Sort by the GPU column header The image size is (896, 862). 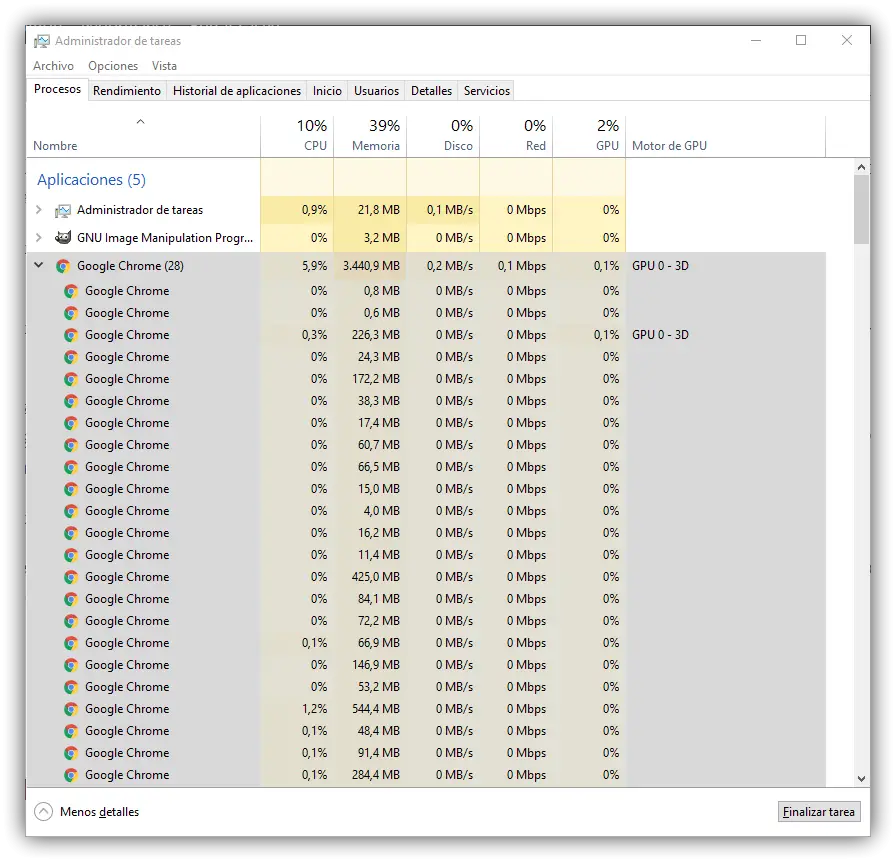coord(590,135)
